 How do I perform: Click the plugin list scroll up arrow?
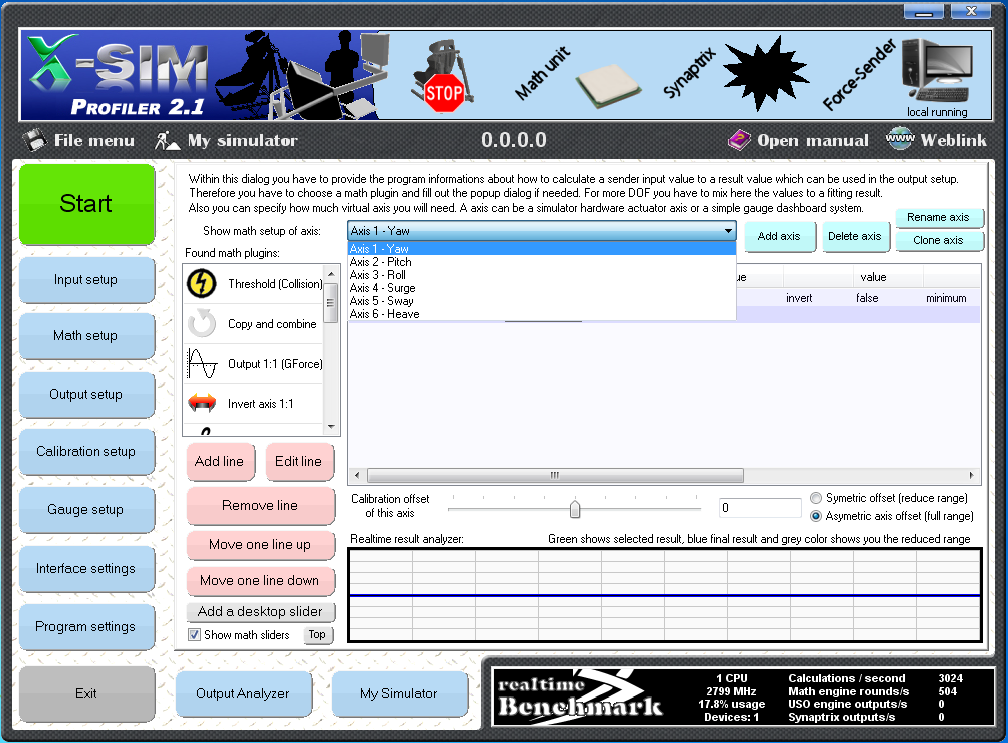pyautogui.click(x=332, y=274)
